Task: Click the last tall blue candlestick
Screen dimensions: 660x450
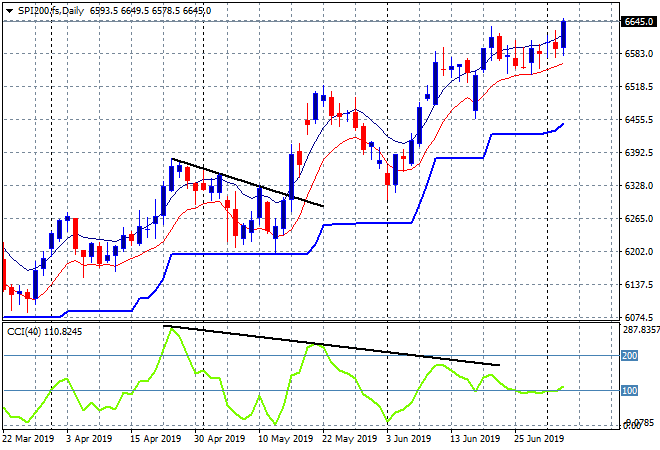Action: [x=563, y=35]
